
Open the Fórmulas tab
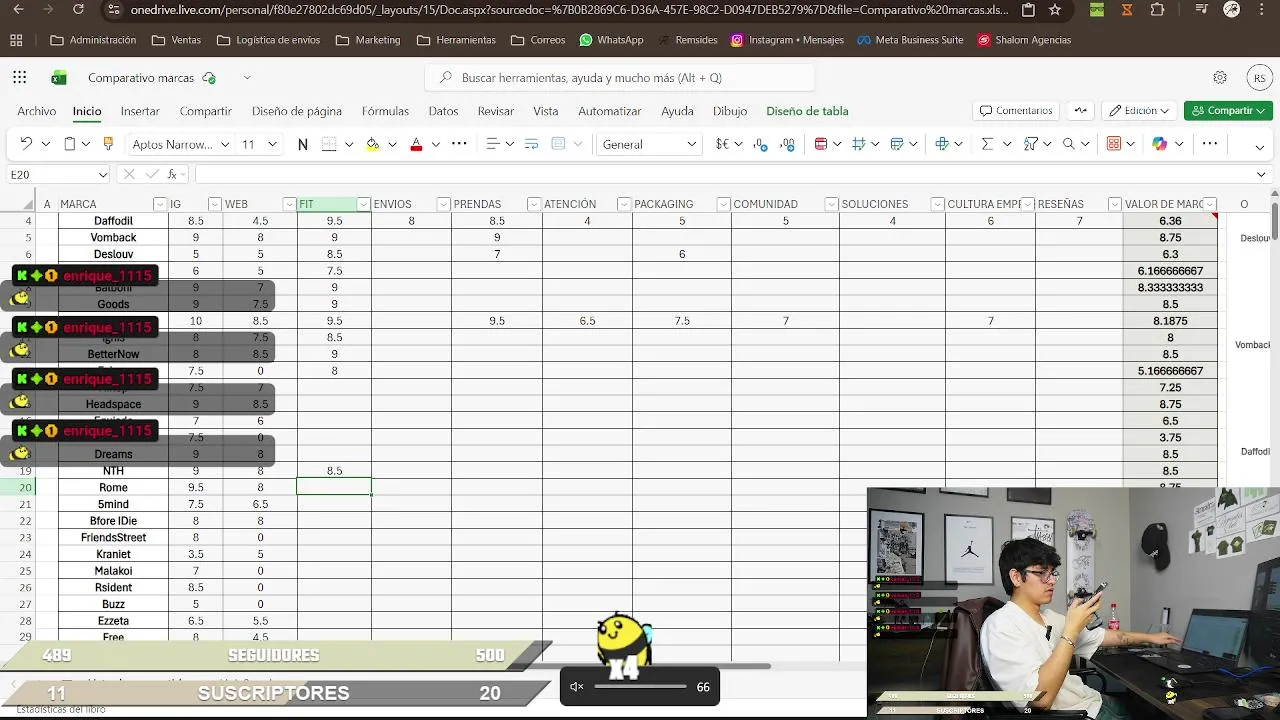[x=385, y=111]
